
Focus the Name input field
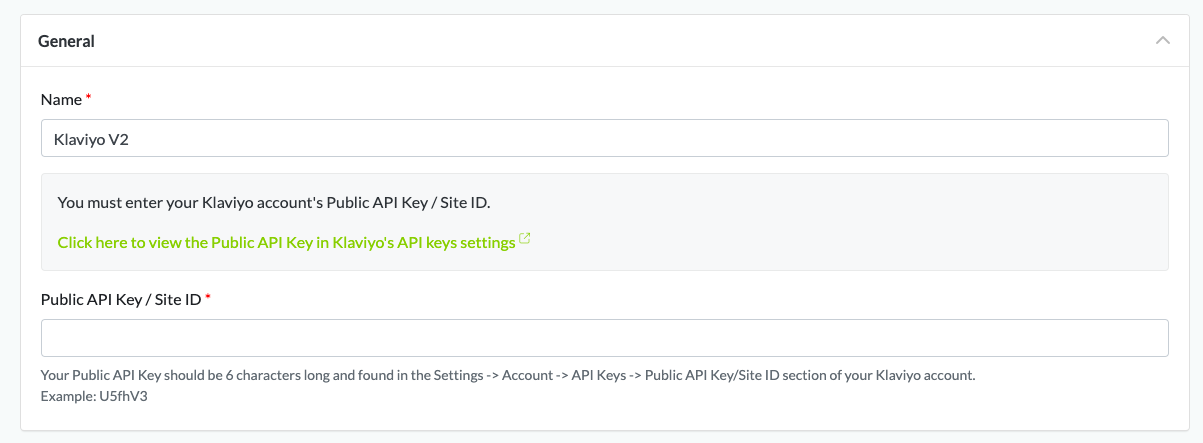point(604,139)
